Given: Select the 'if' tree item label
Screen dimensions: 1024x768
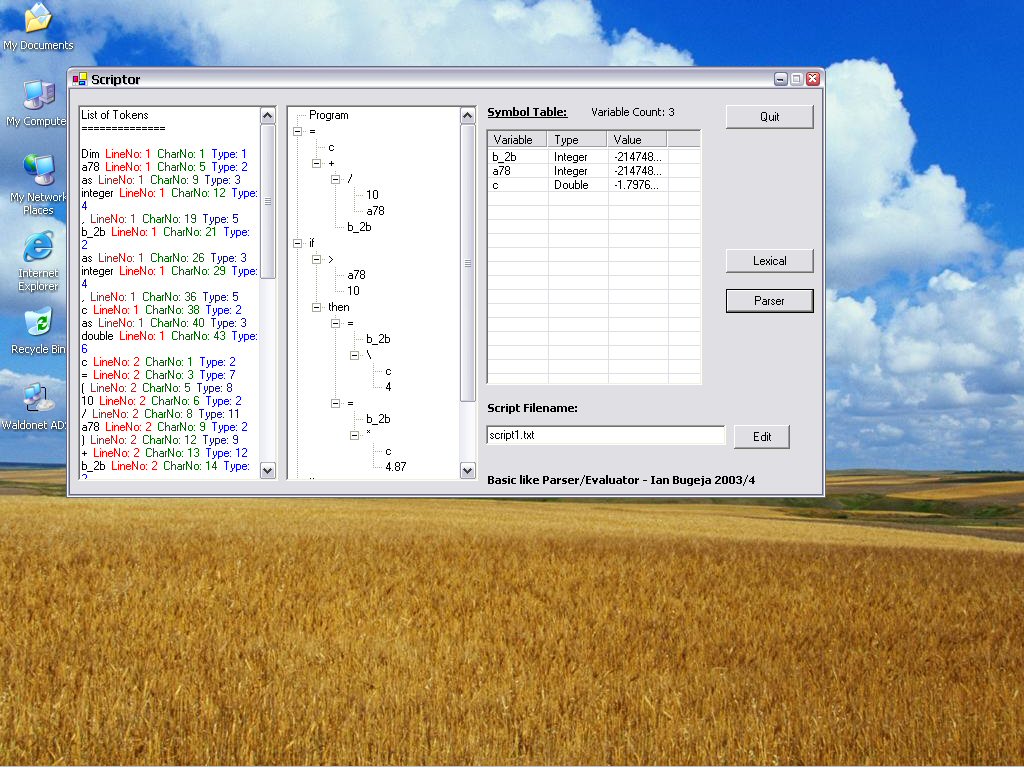Looking at the screenshot, I should 312,243.
